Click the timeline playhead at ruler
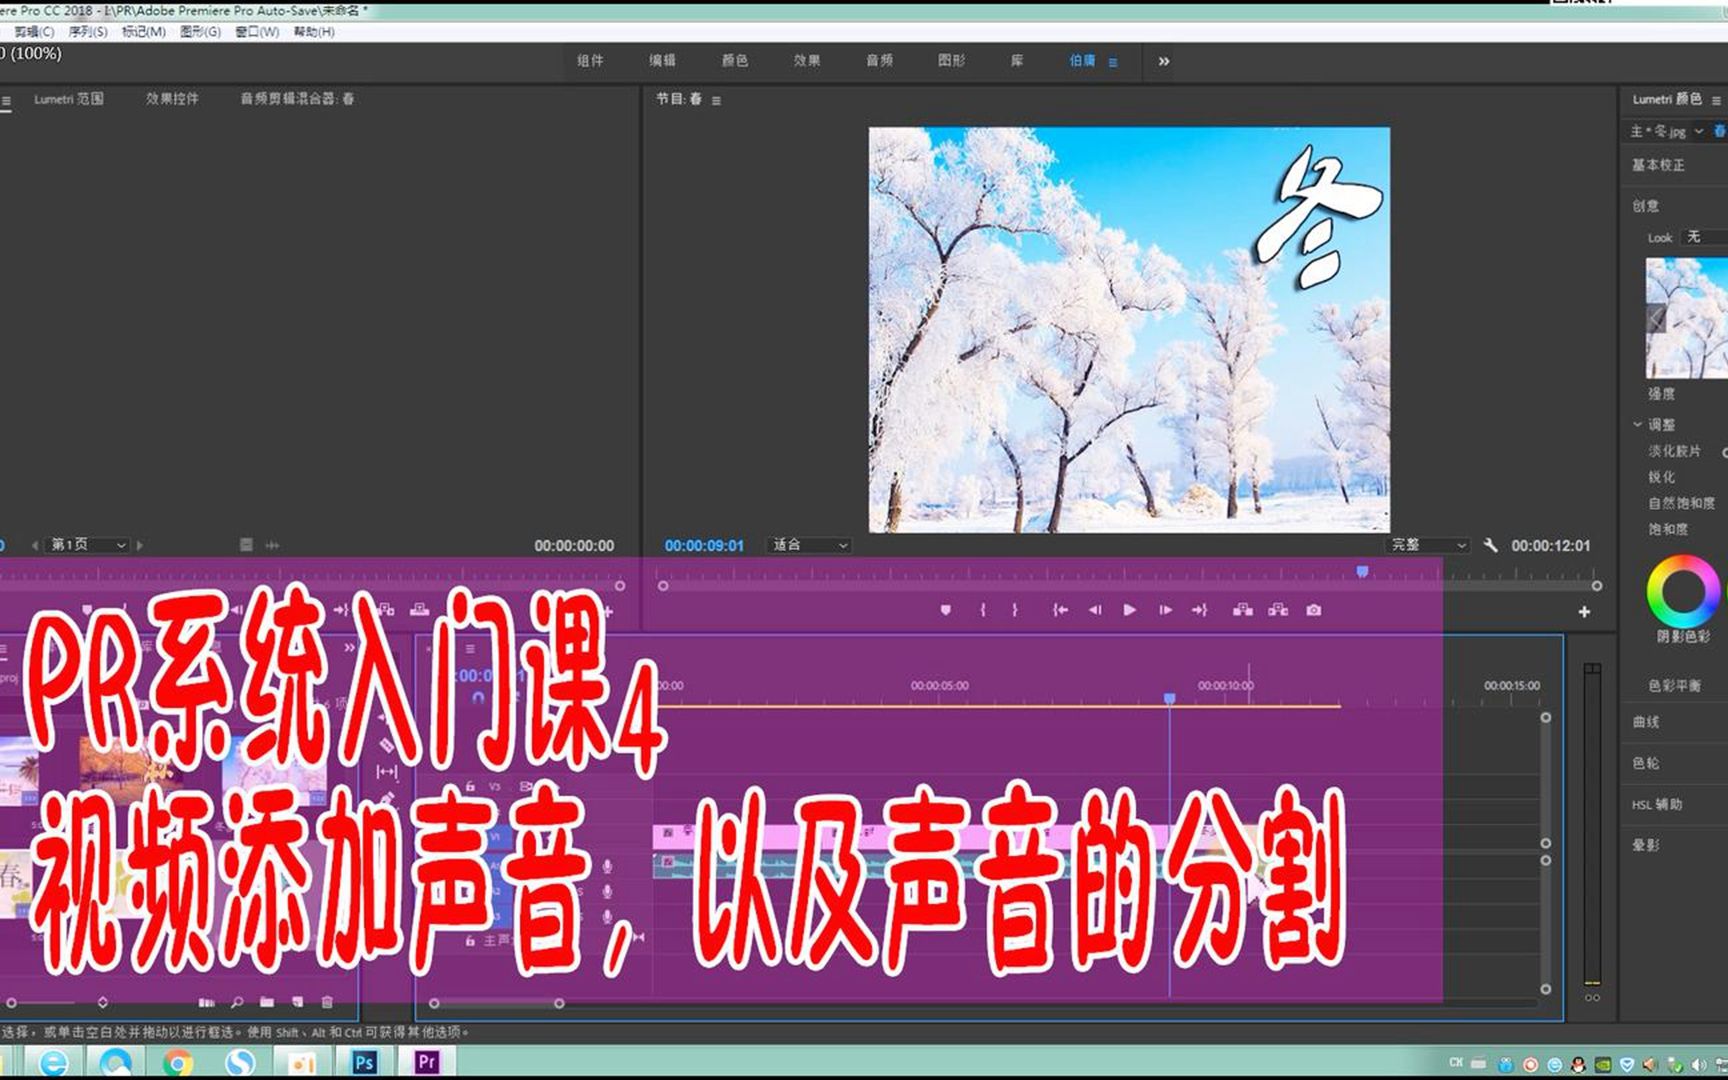Viewport: 1728px width, 1080px height. [1169, 698]
